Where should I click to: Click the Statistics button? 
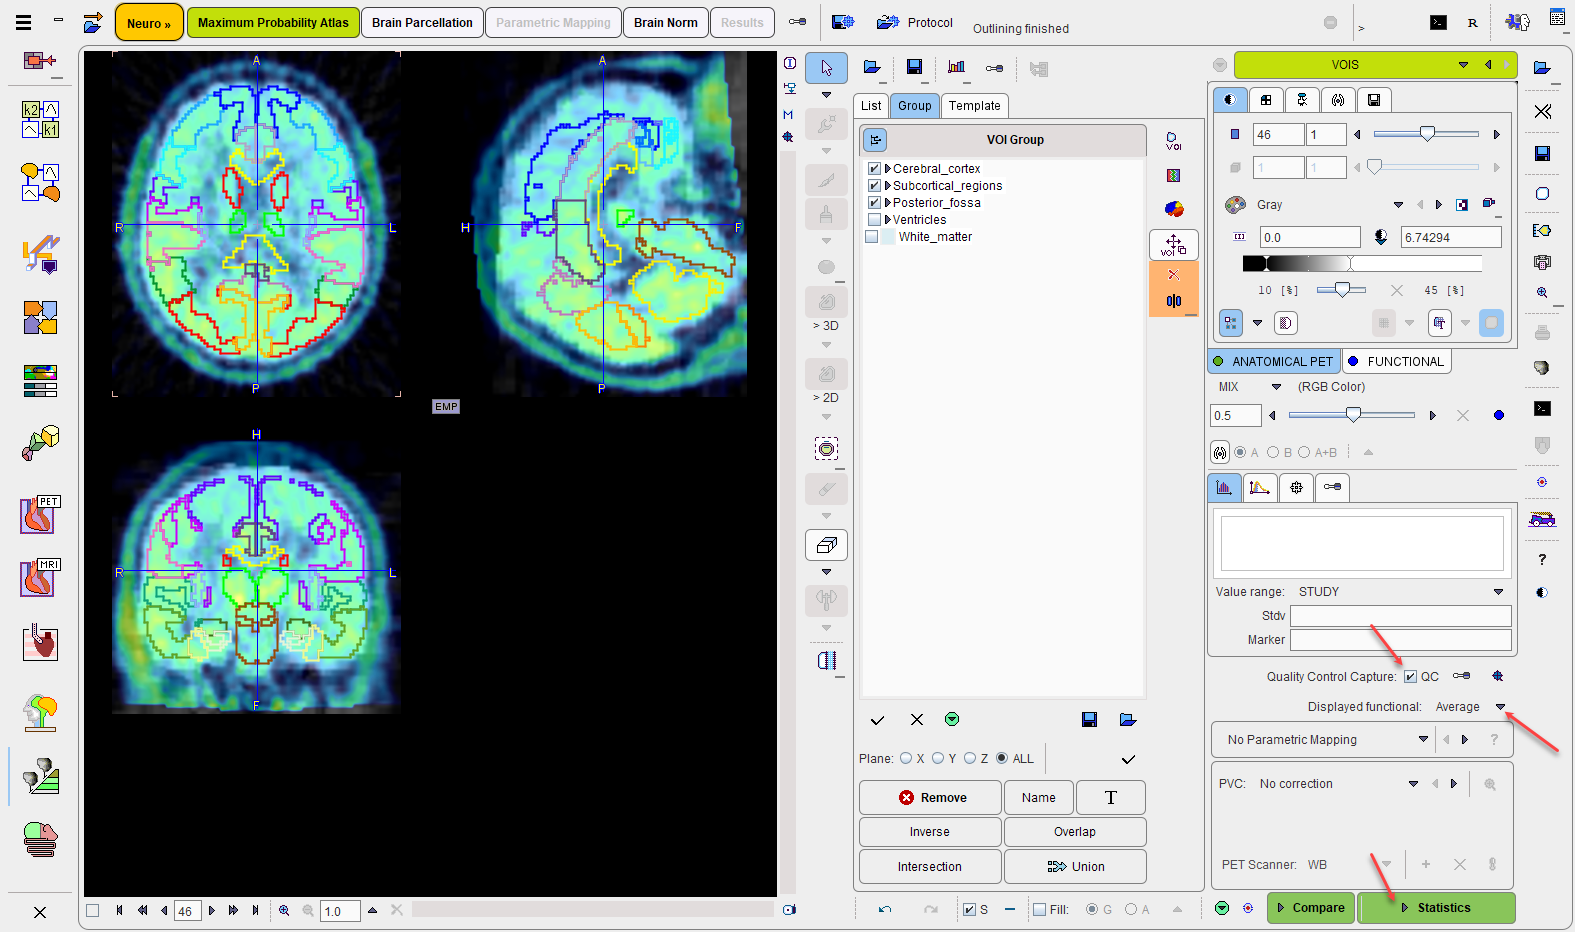1436,908
